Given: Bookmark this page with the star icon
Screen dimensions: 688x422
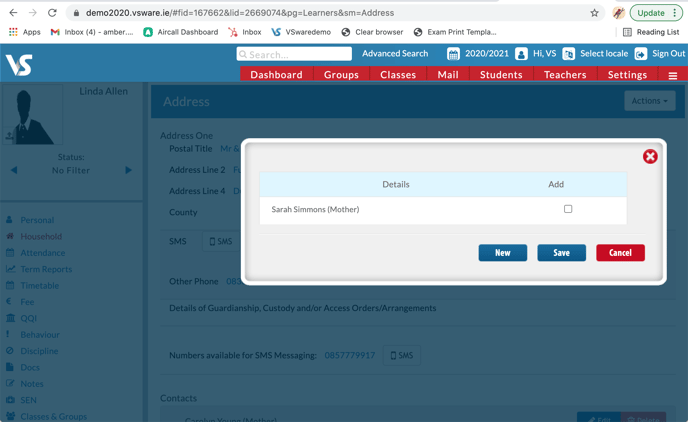Looking at the screenshot, I should coord(594,13).
